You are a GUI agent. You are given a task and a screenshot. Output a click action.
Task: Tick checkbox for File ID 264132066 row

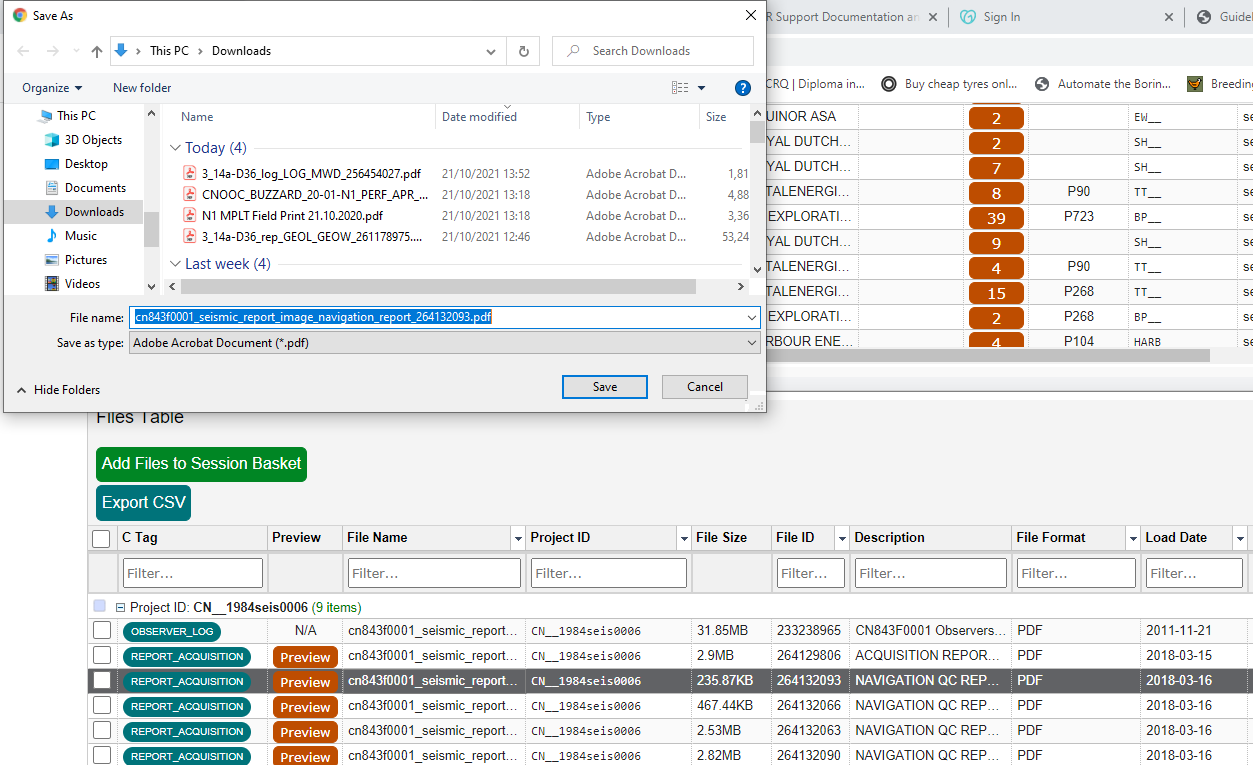coord(102,706)
